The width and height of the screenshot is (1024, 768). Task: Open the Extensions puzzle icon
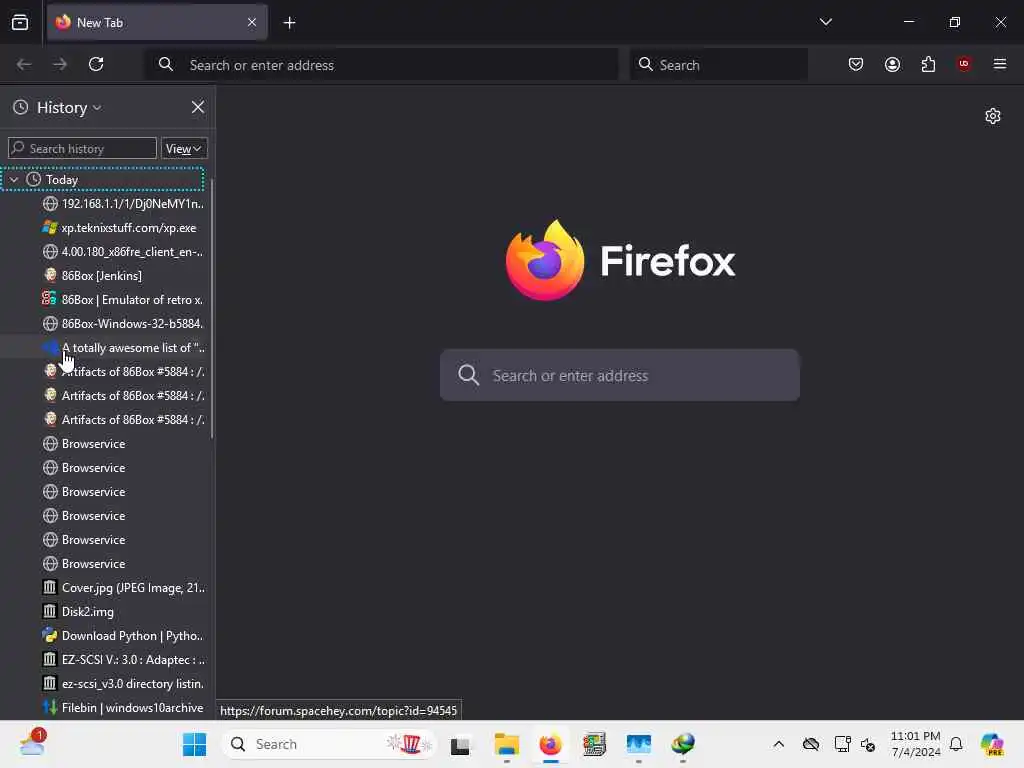coord(928,64)
